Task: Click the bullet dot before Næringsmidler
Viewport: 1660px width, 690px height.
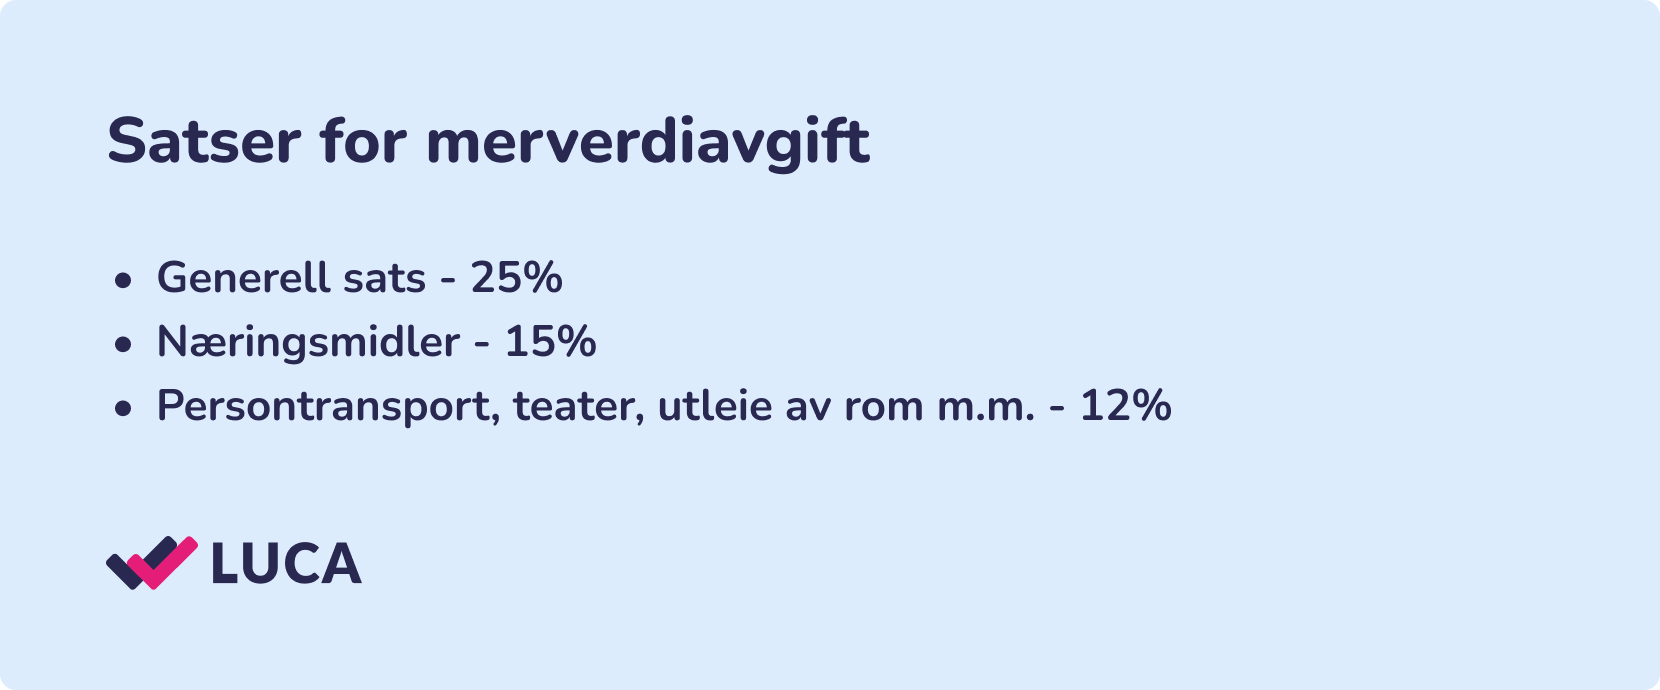Action: pos(123,345)
